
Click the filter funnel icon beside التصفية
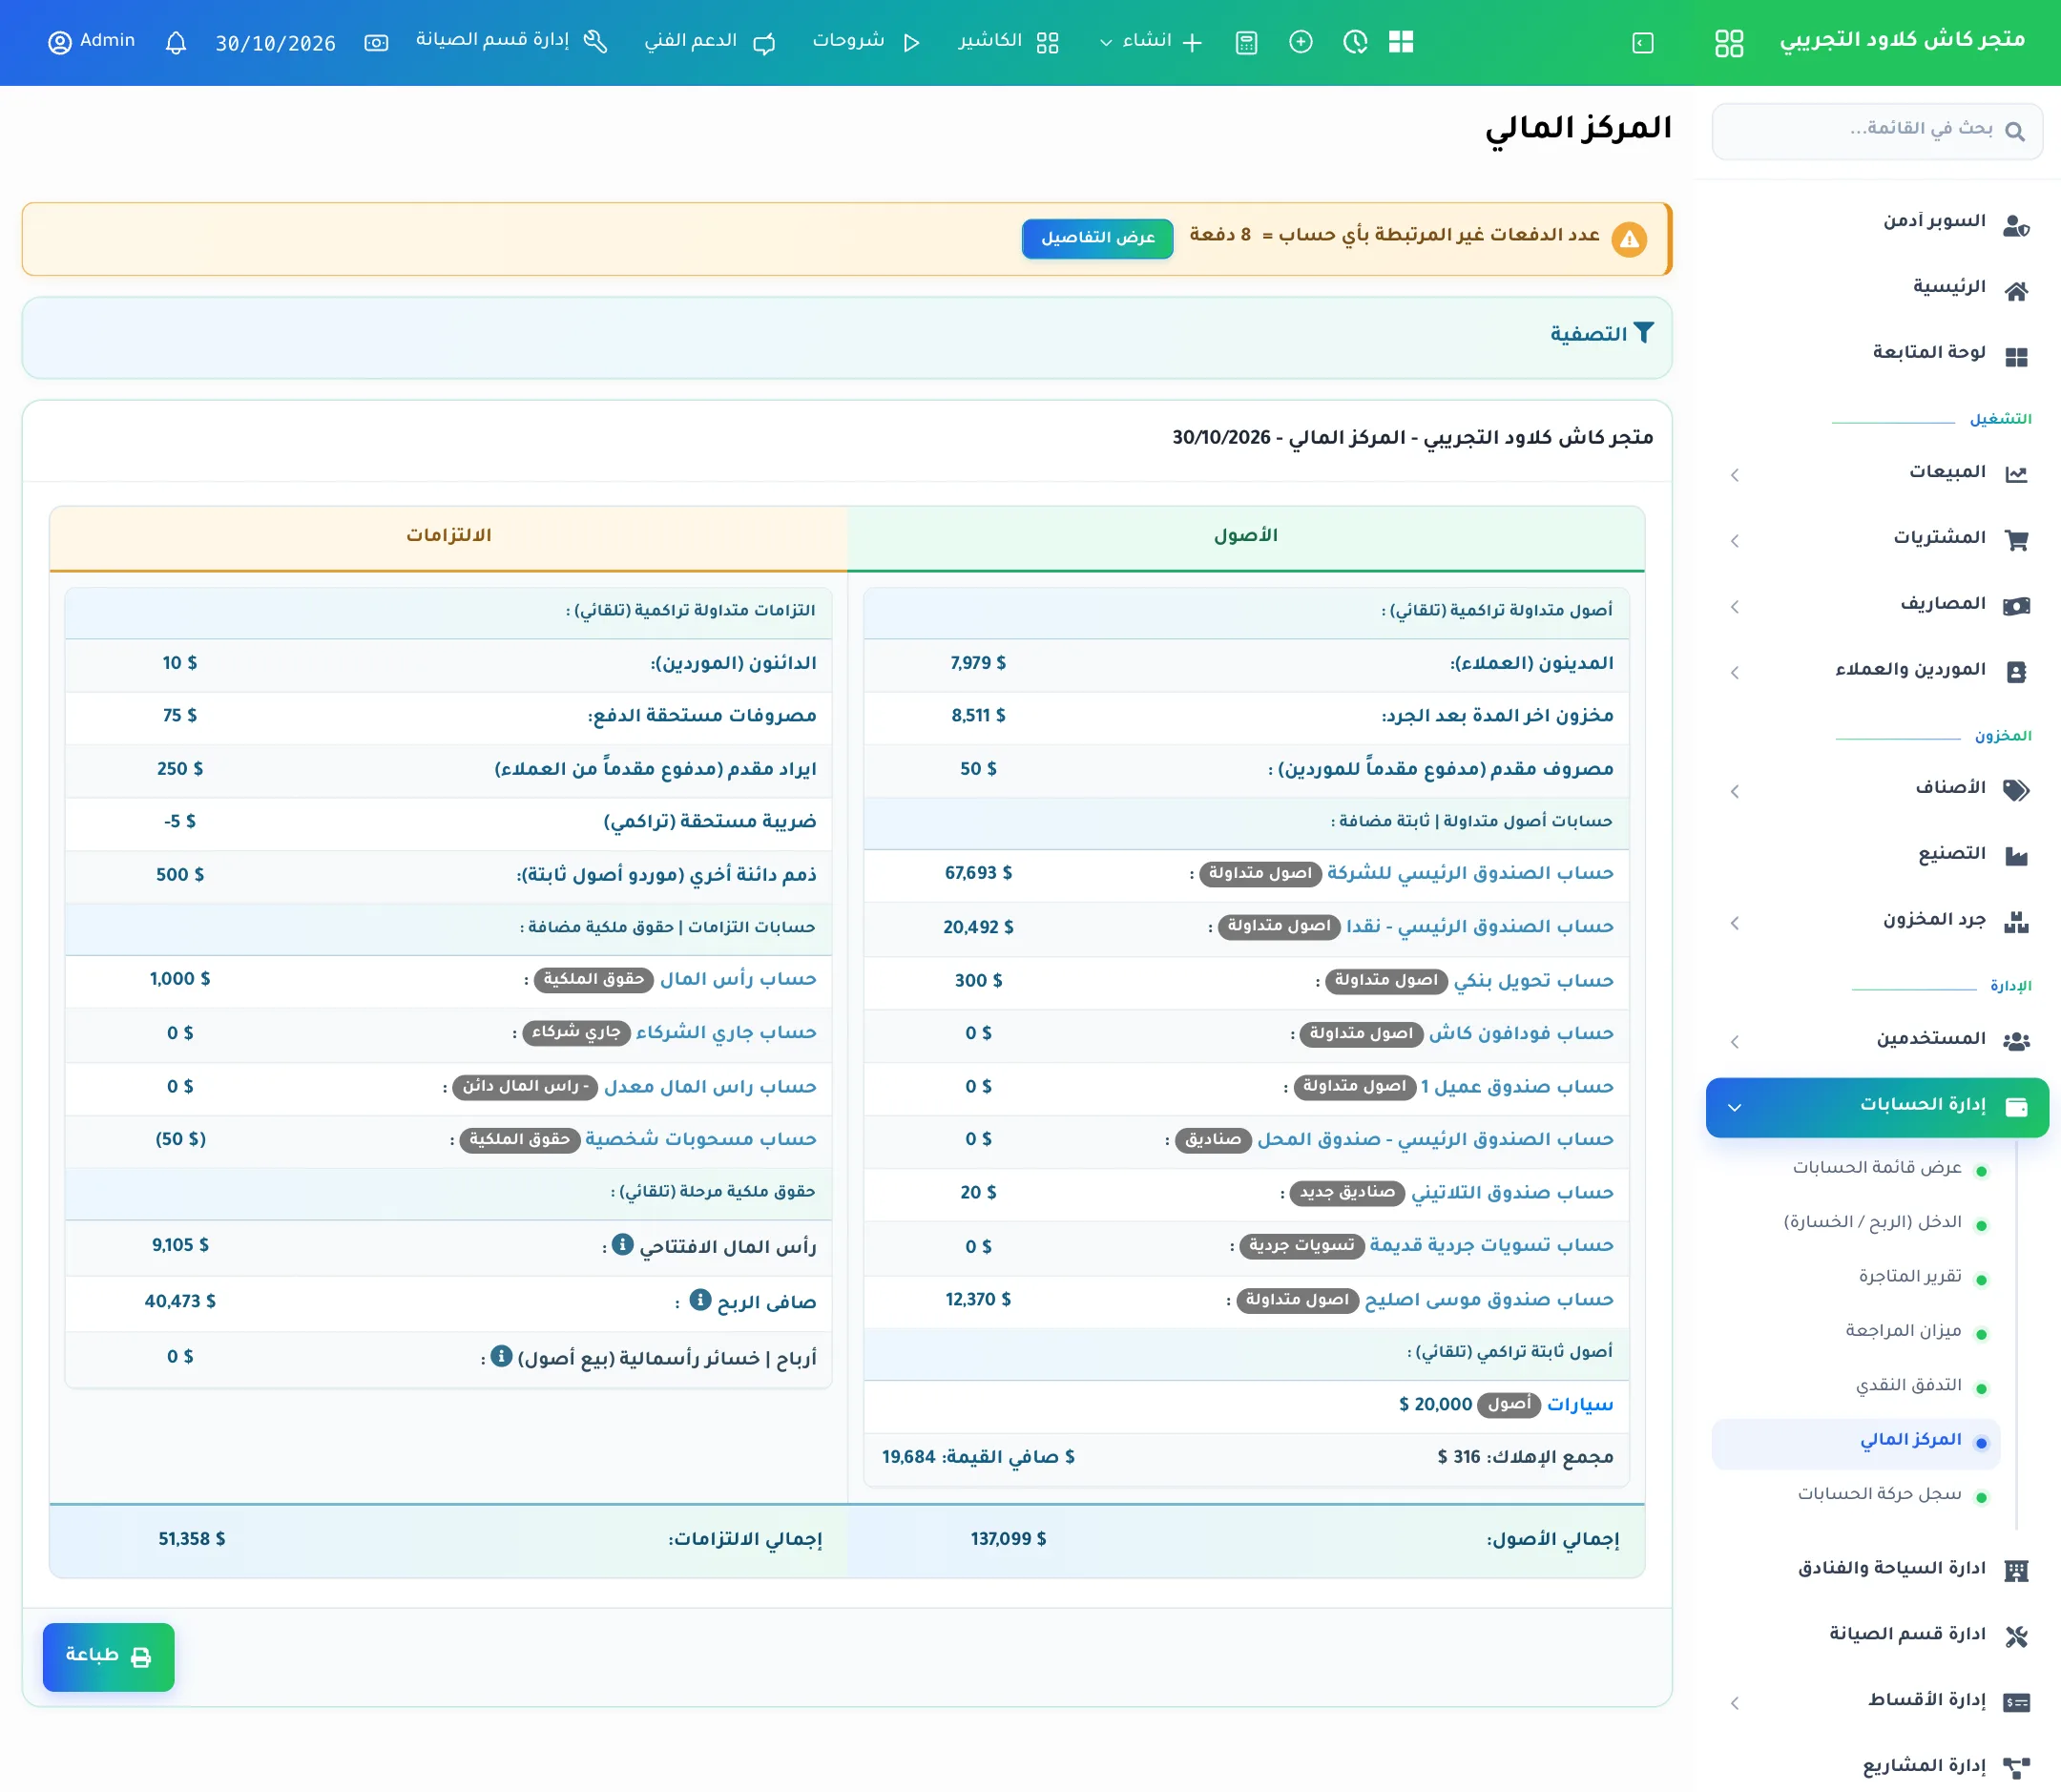[1643, 333]
